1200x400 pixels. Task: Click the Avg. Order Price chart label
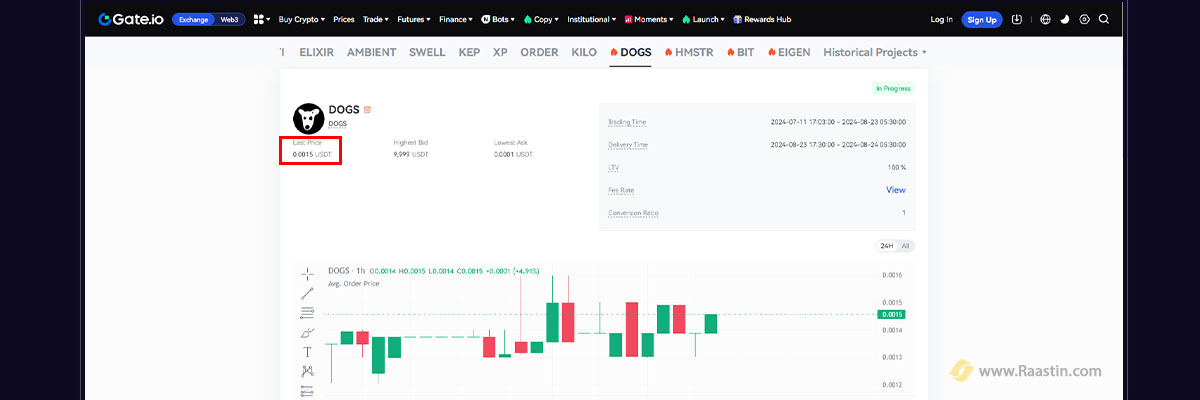(x=354, y=283)
